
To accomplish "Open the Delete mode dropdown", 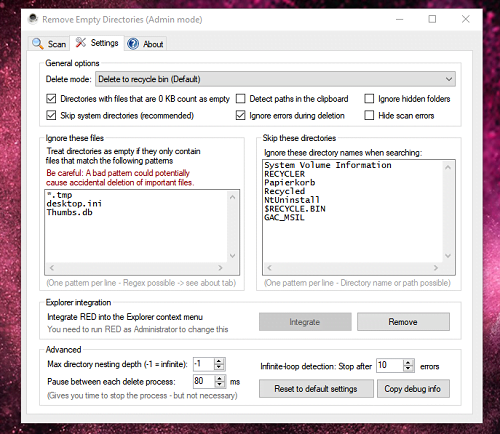I will pos(275,79).
